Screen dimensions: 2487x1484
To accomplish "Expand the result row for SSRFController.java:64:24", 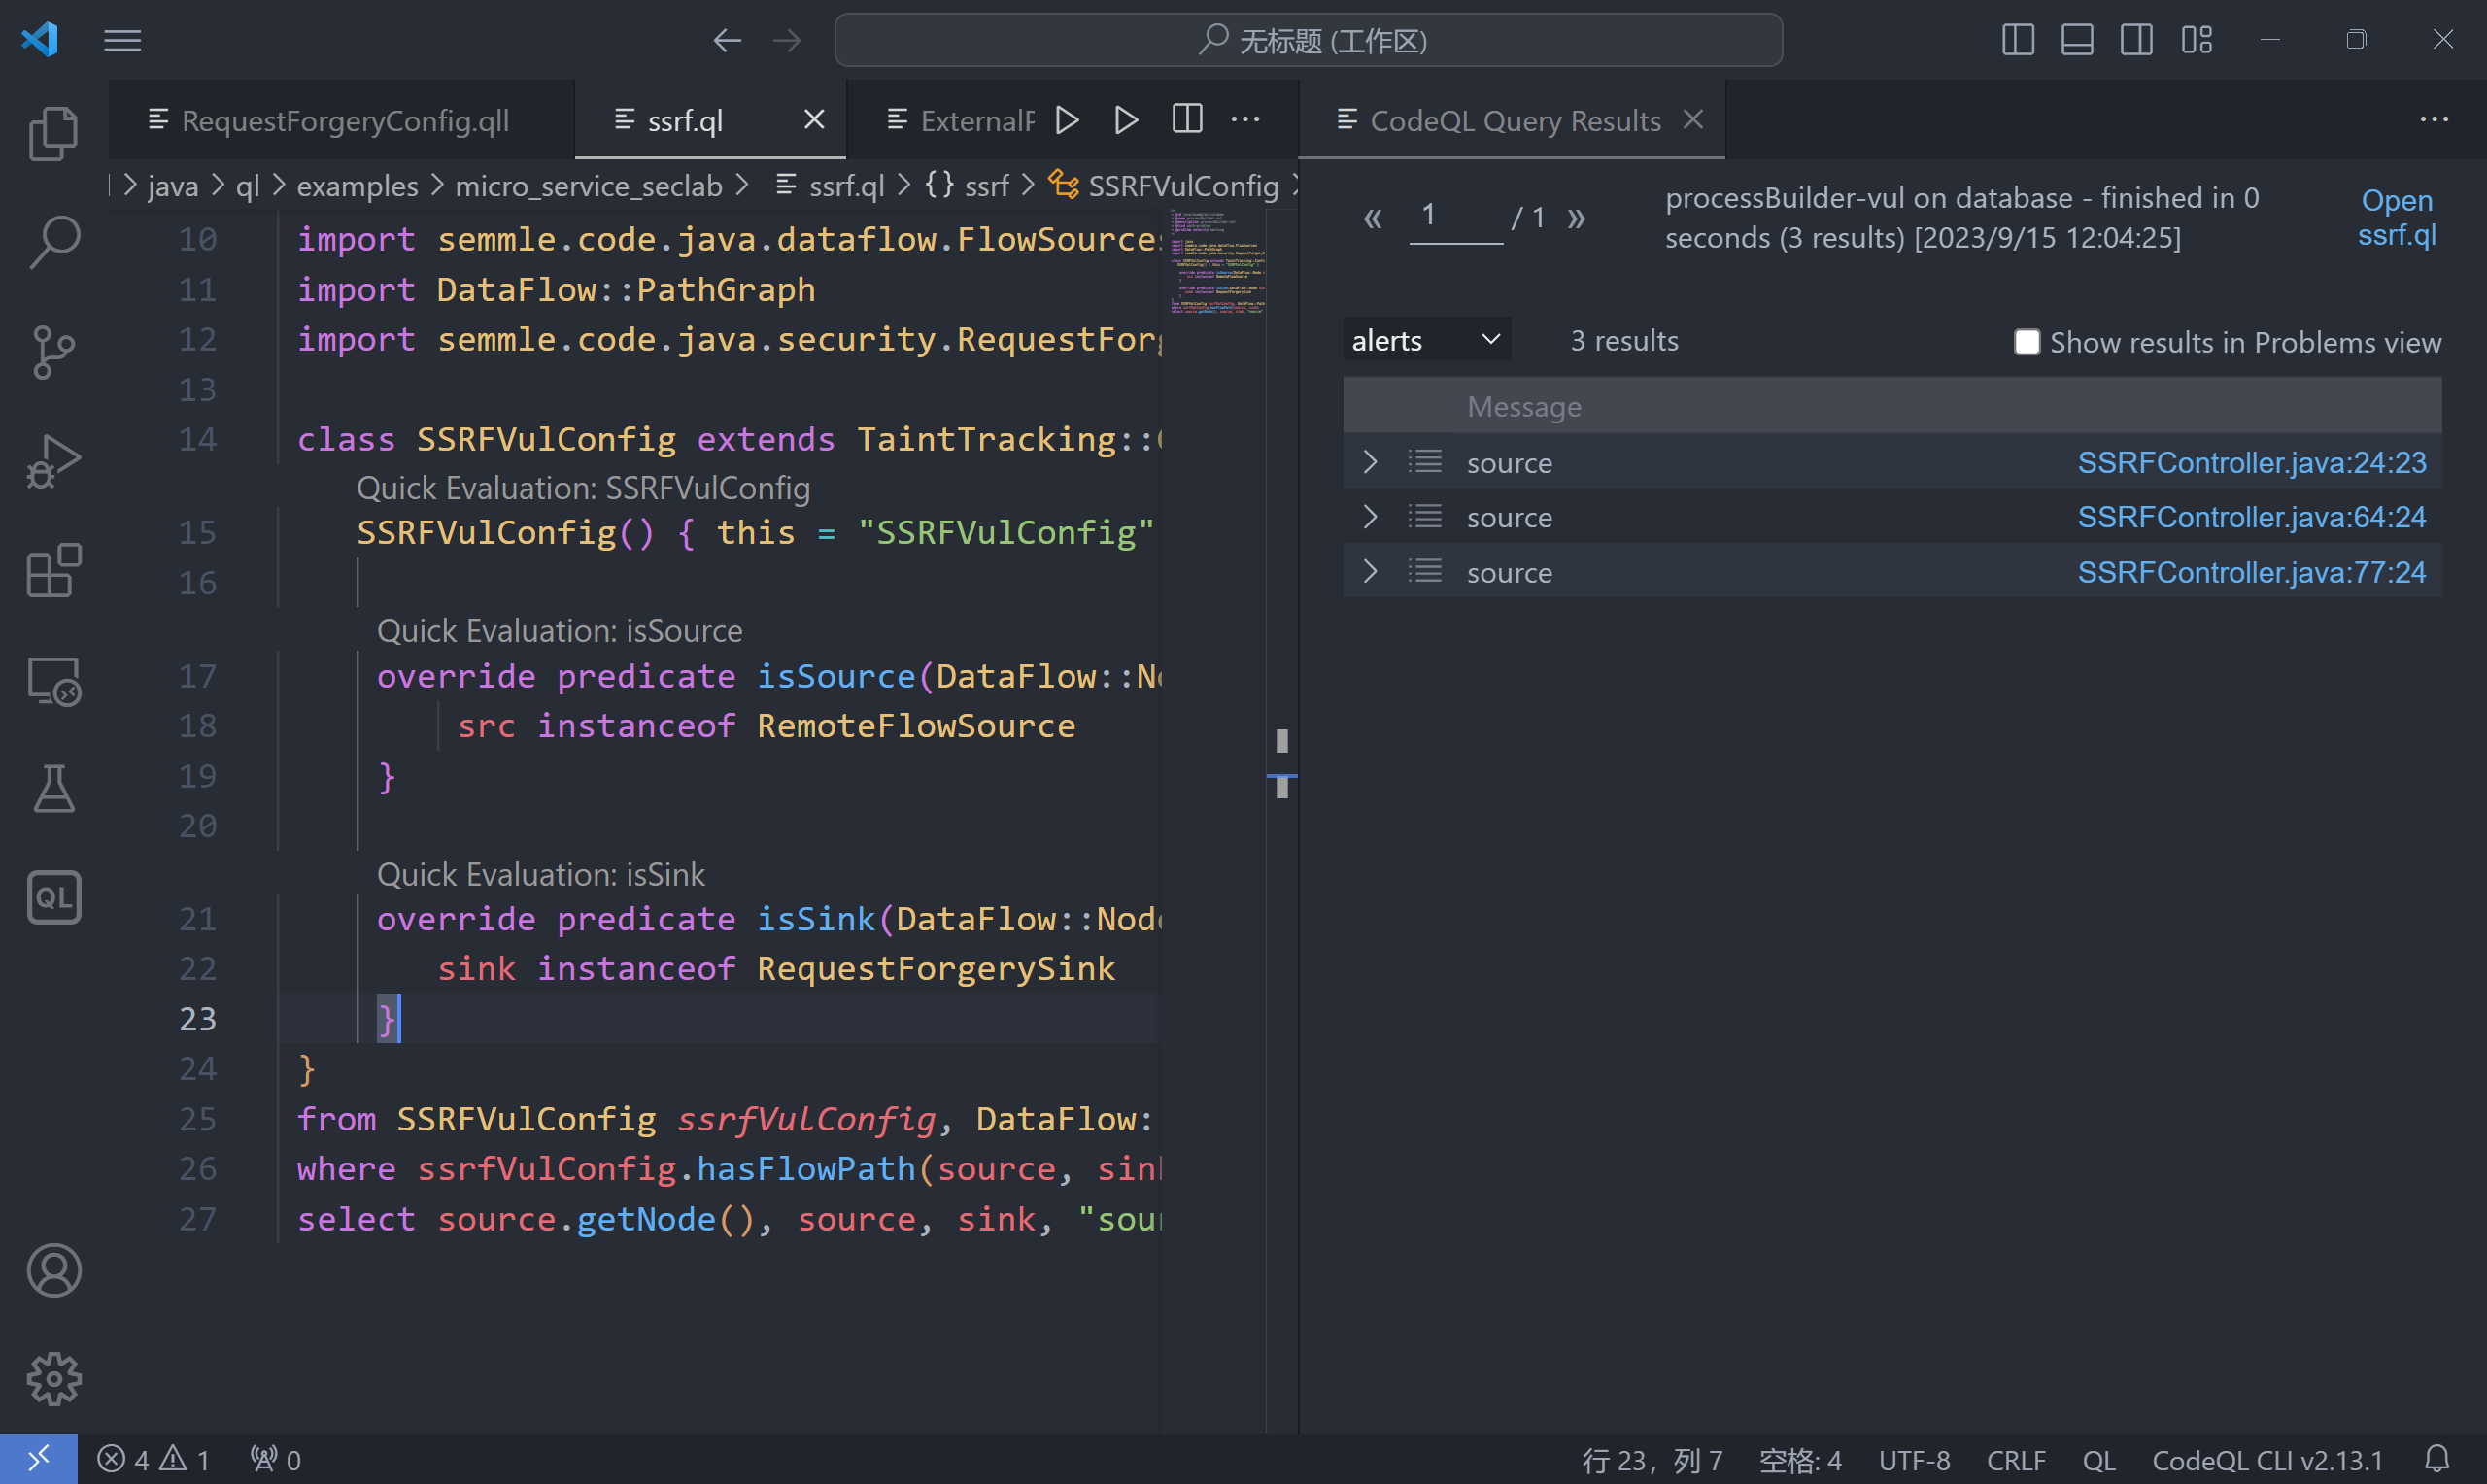I will point(1370,517).
